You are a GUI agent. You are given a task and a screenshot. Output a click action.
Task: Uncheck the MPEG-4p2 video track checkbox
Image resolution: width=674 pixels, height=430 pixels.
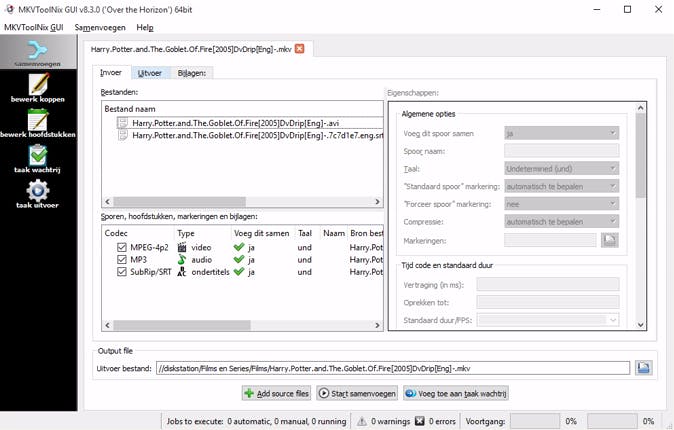point(122,247)
